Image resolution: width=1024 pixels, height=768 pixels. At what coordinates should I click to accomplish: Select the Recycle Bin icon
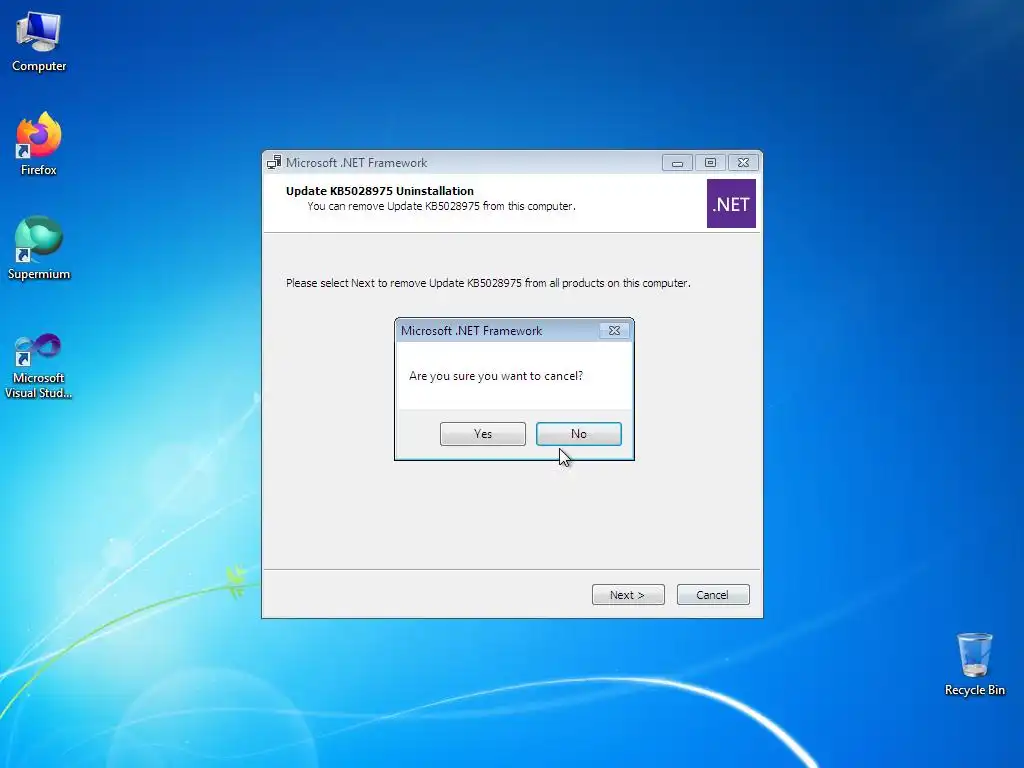pos(974,664)
